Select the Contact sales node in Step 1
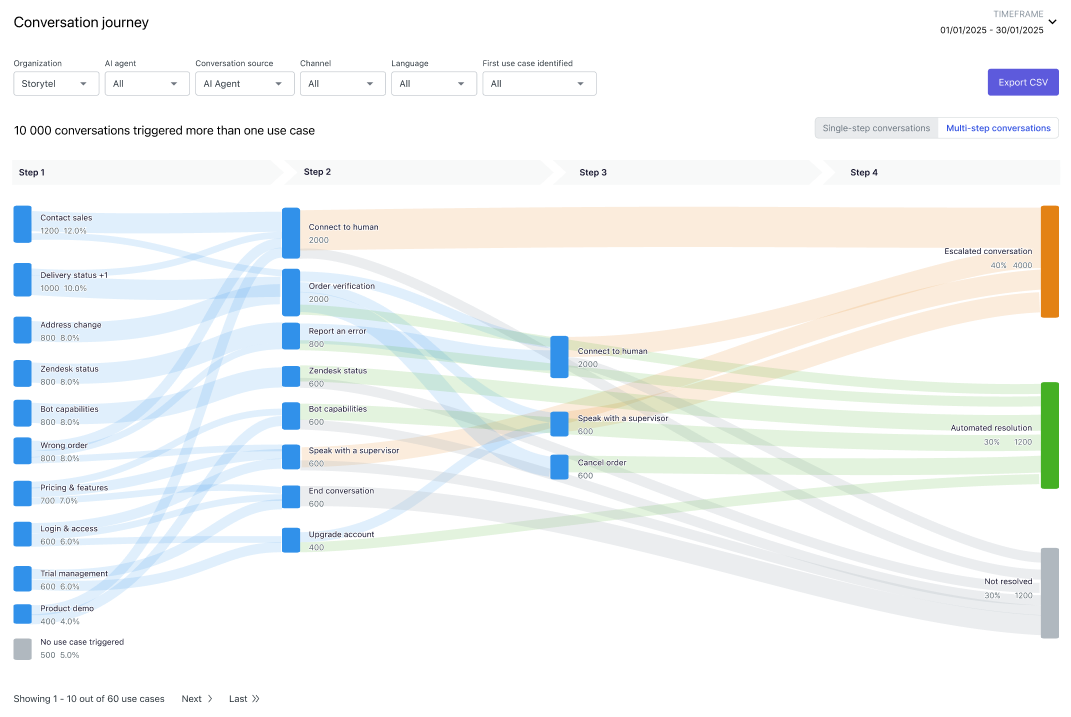 (22, 224)
